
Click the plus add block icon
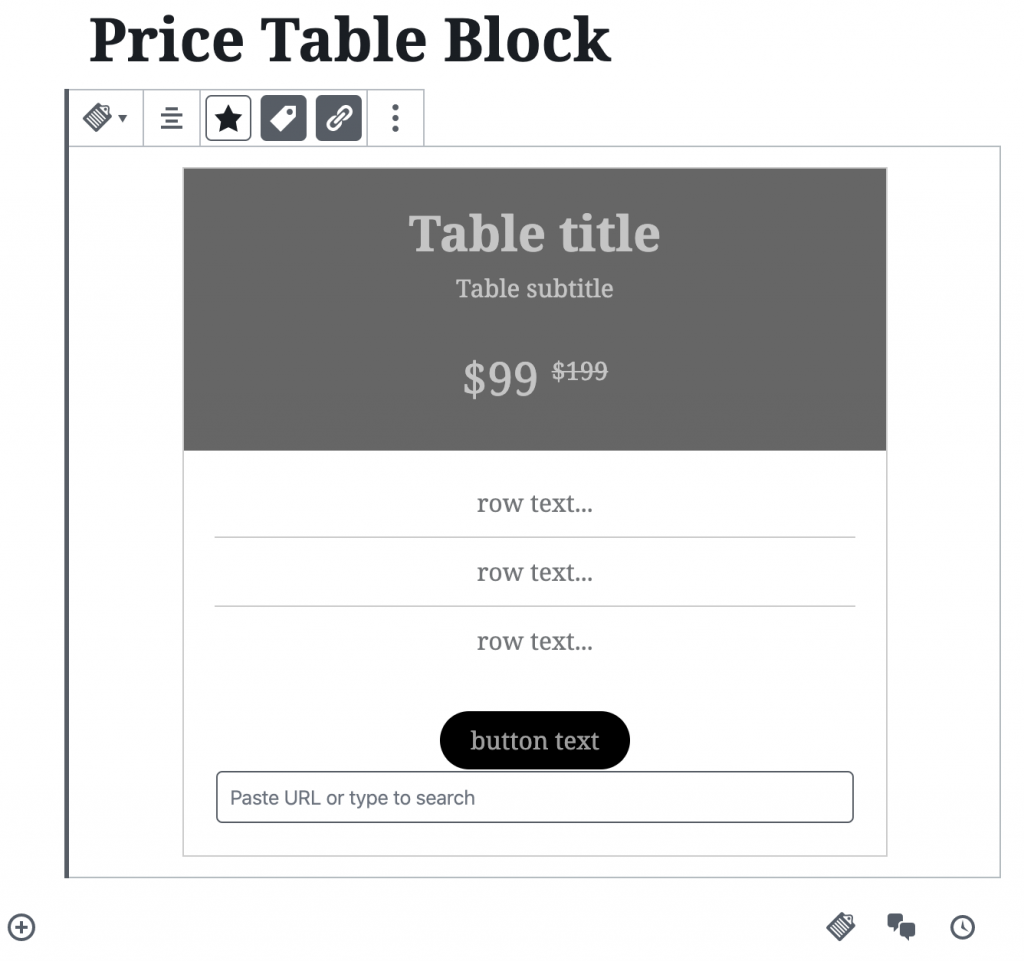pyautogui.click(x=22, y=927)
